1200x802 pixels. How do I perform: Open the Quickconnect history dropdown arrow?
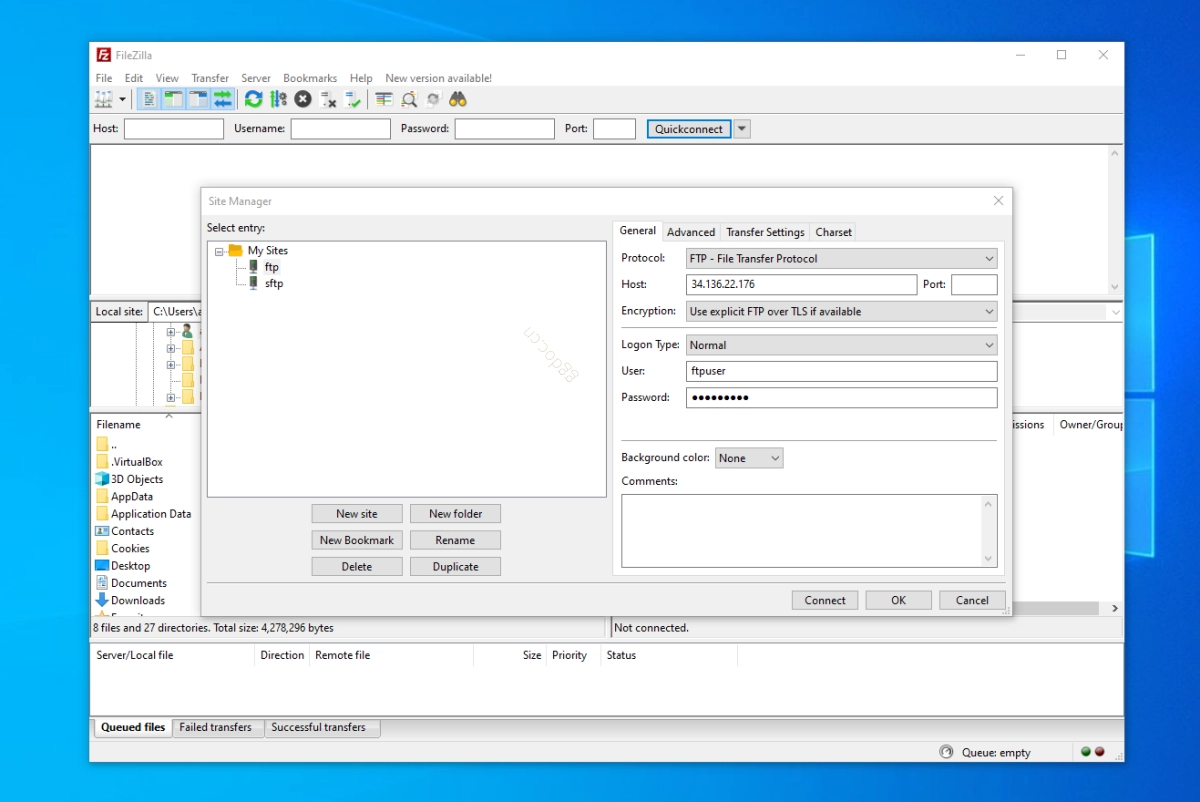(742, 129)
